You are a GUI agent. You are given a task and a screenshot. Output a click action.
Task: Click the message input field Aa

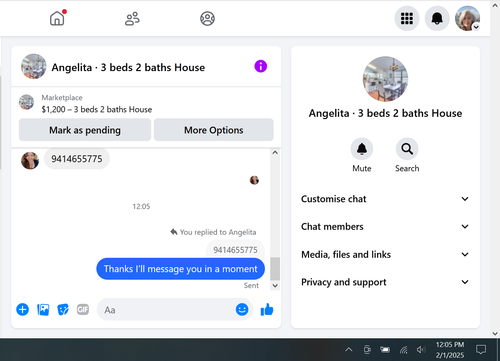click(175, 309)
